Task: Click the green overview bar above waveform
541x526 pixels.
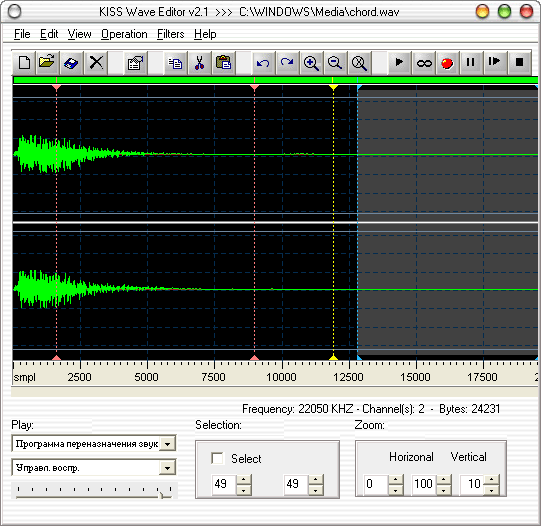Action: tap(275, 80)
